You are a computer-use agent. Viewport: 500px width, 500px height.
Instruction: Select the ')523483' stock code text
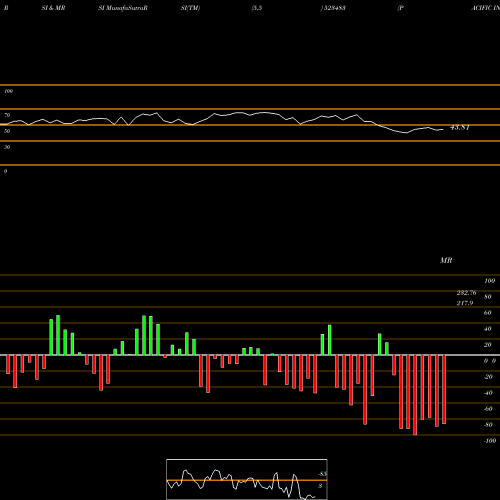pos(333,8)
